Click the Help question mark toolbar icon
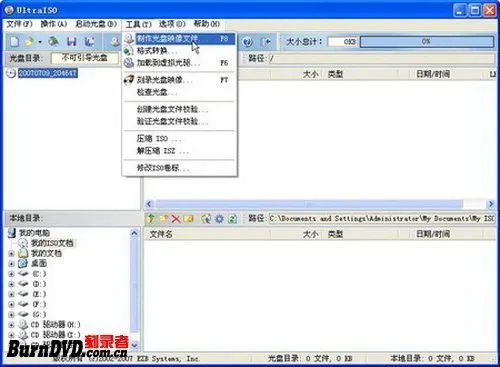The height and width of the screenshot is (367, 500). click(248, 42)
